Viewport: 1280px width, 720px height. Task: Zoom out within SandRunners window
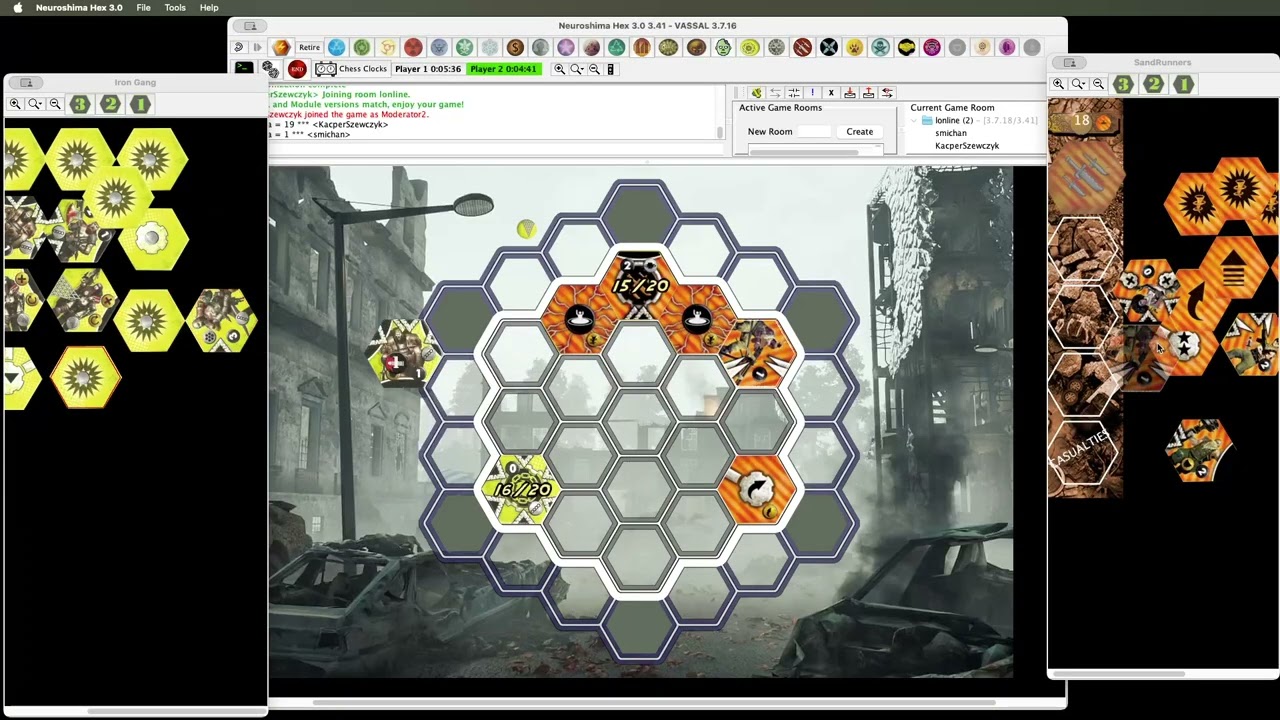1099,84
